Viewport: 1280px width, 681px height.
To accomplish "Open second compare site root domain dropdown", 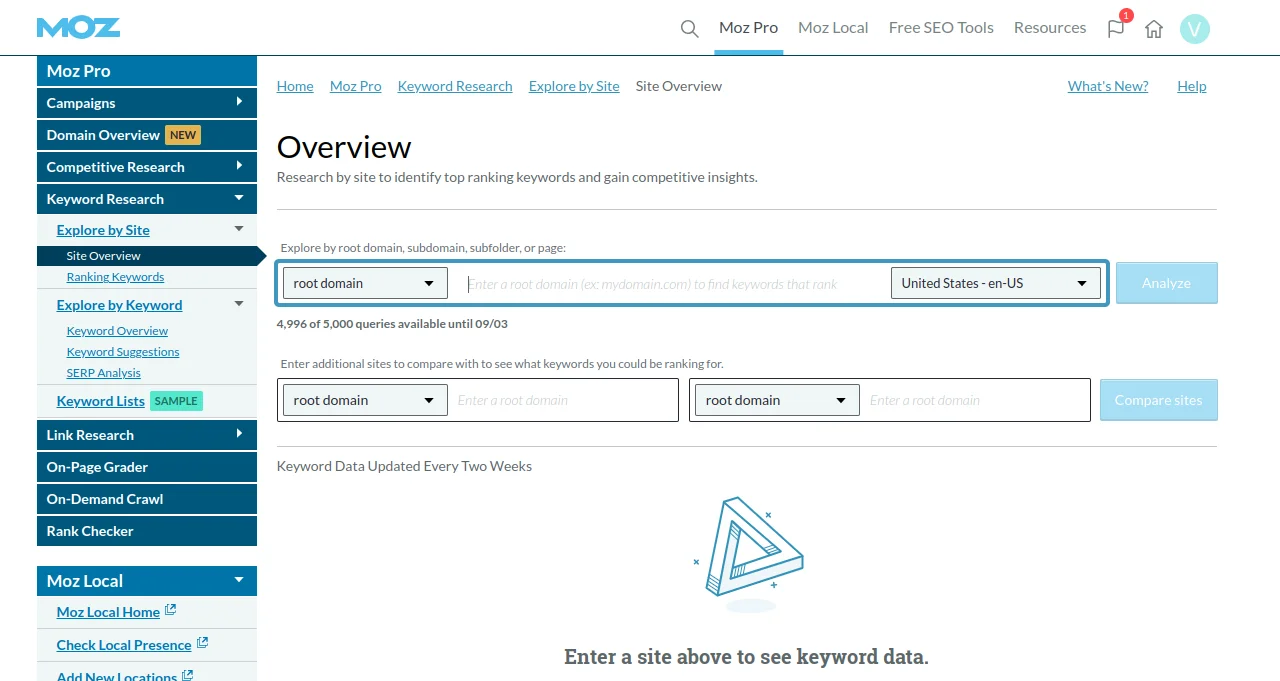I will click(777, 400).
